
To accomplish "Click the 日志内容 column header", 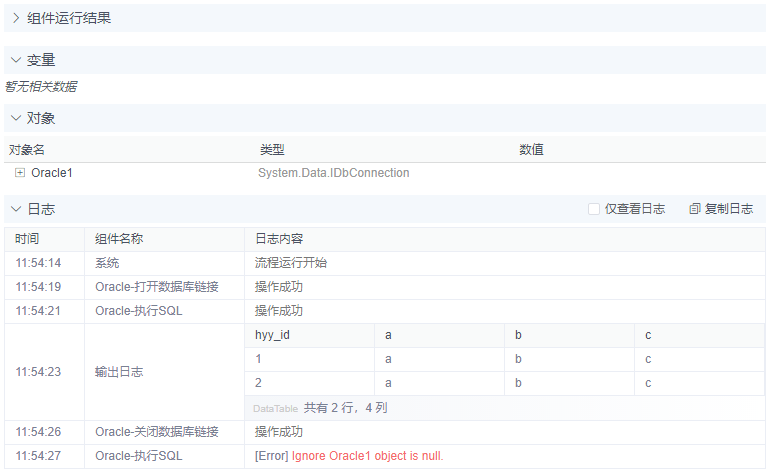I will coord(279,239).
